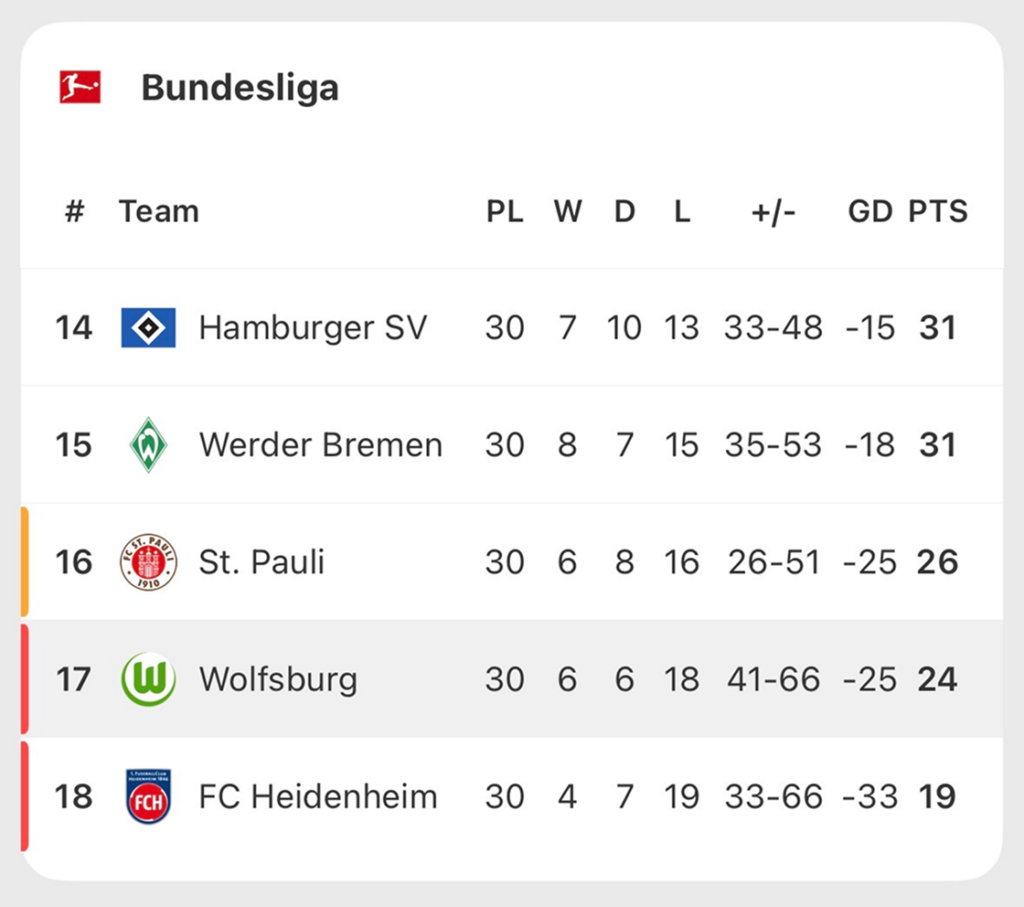Open the FC Heidenheim team name
Screen dimensions: 1024x907
point(318,797)
